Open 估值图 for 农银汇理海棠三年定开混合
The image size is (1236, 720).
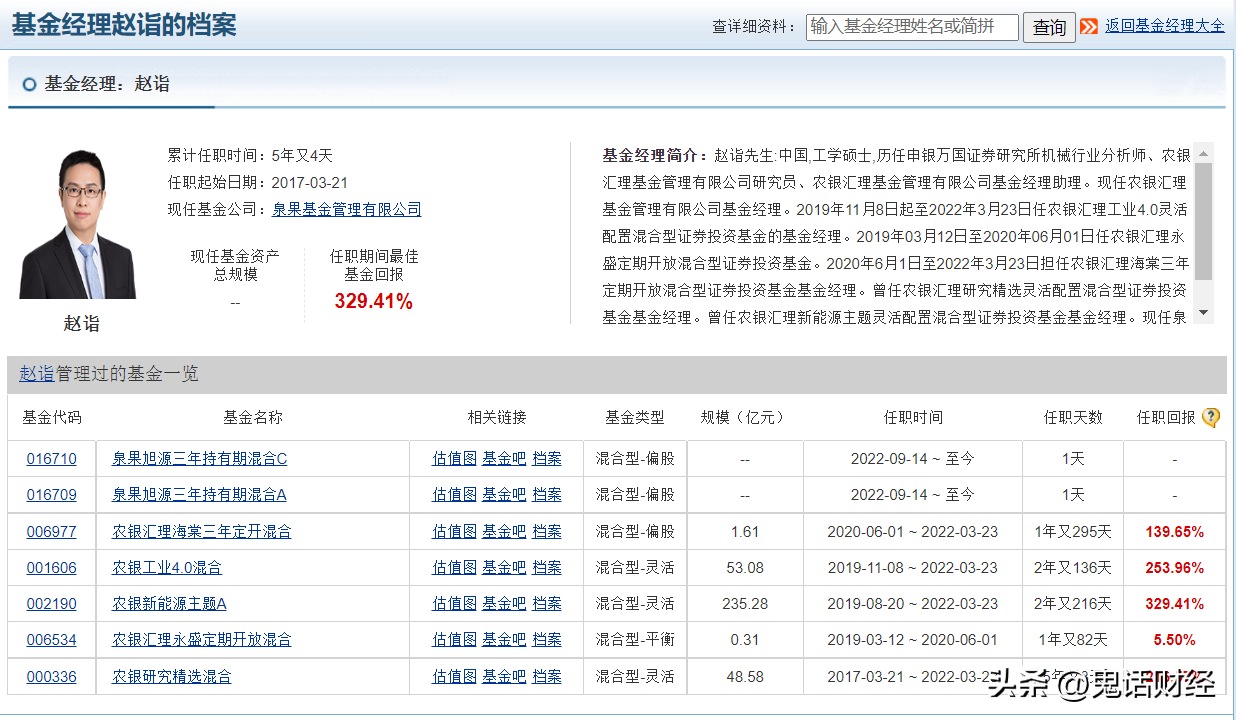pos(454,532)
